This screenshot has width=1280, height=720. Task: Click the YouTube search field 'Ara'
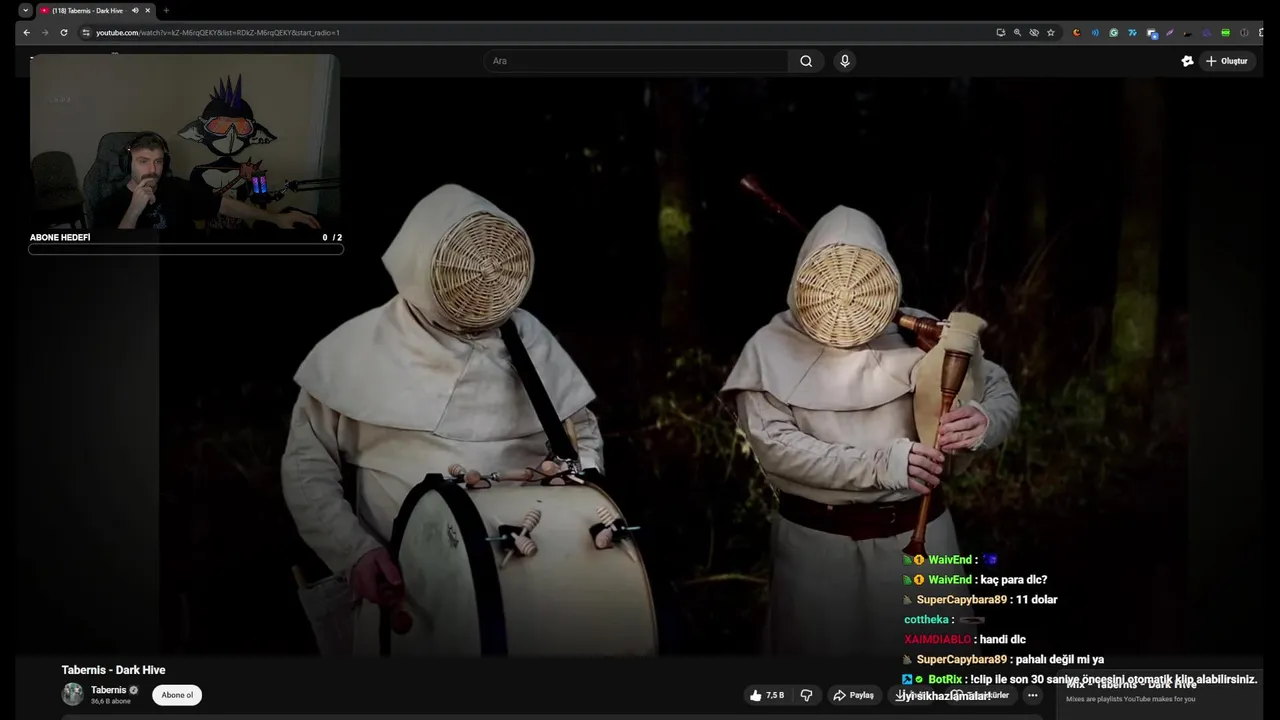637,61
